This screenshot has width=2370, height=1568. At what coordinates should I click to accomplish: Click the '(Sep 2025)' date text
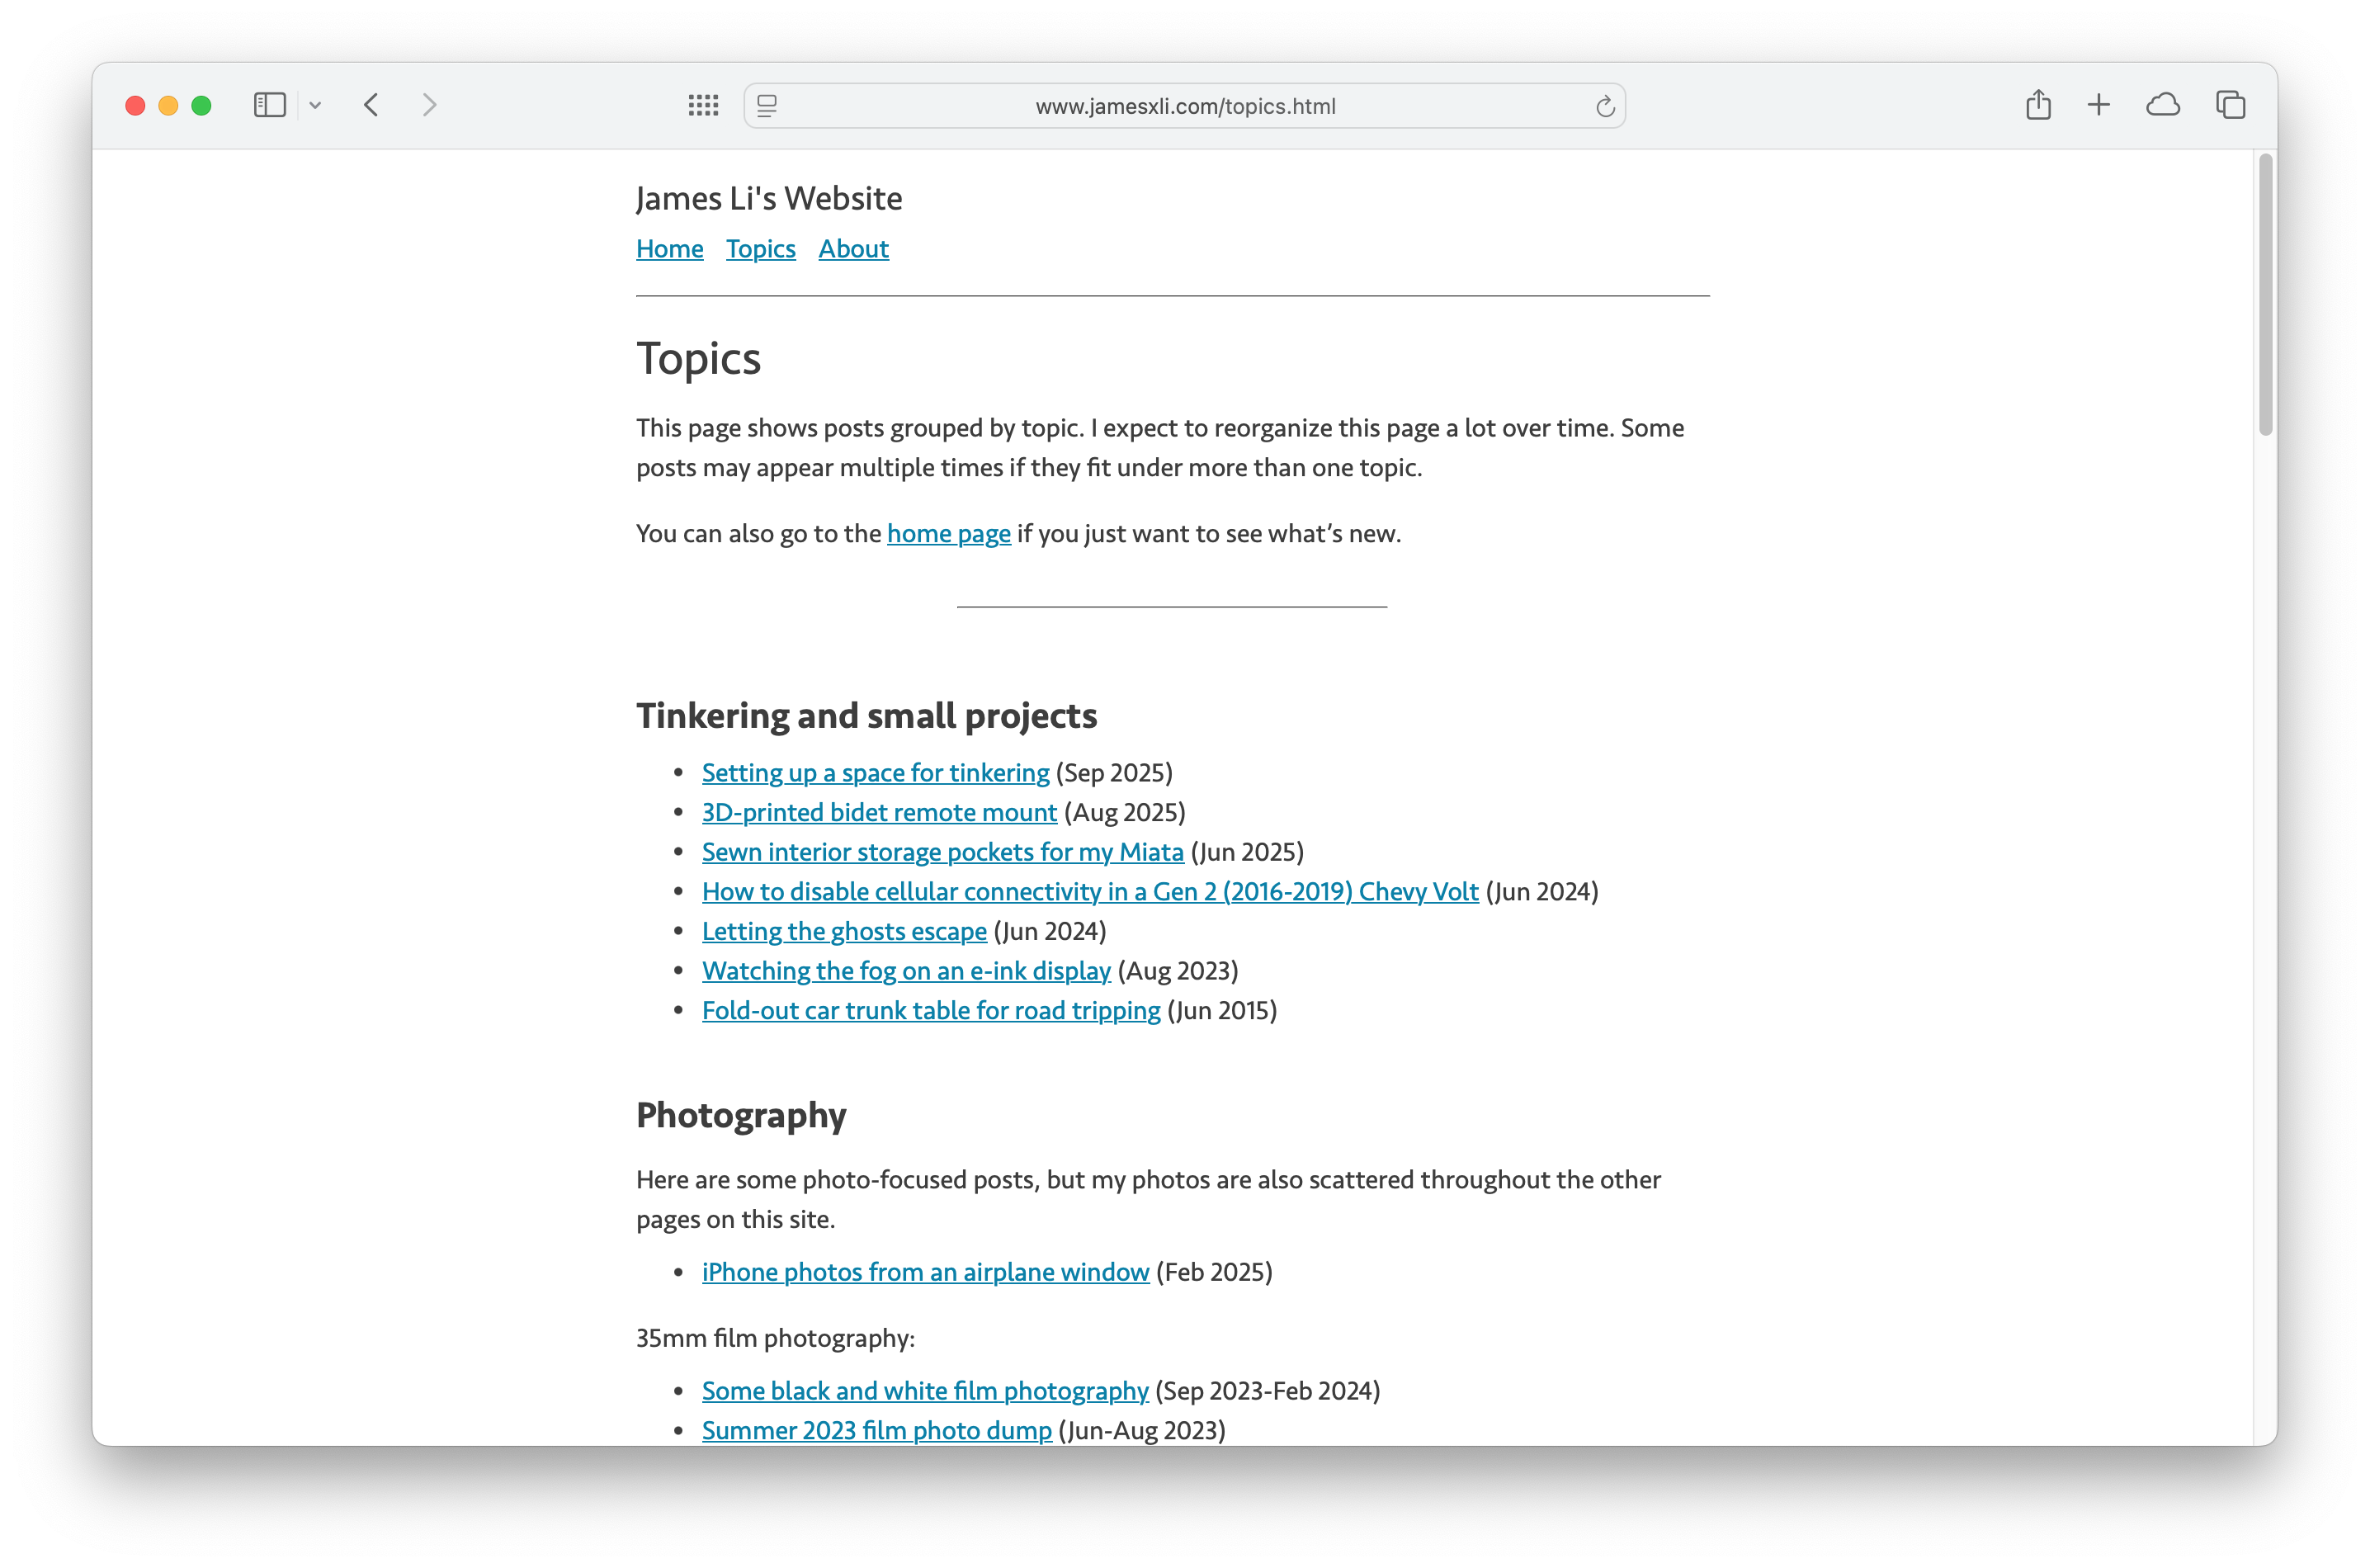click(1114, 773)
